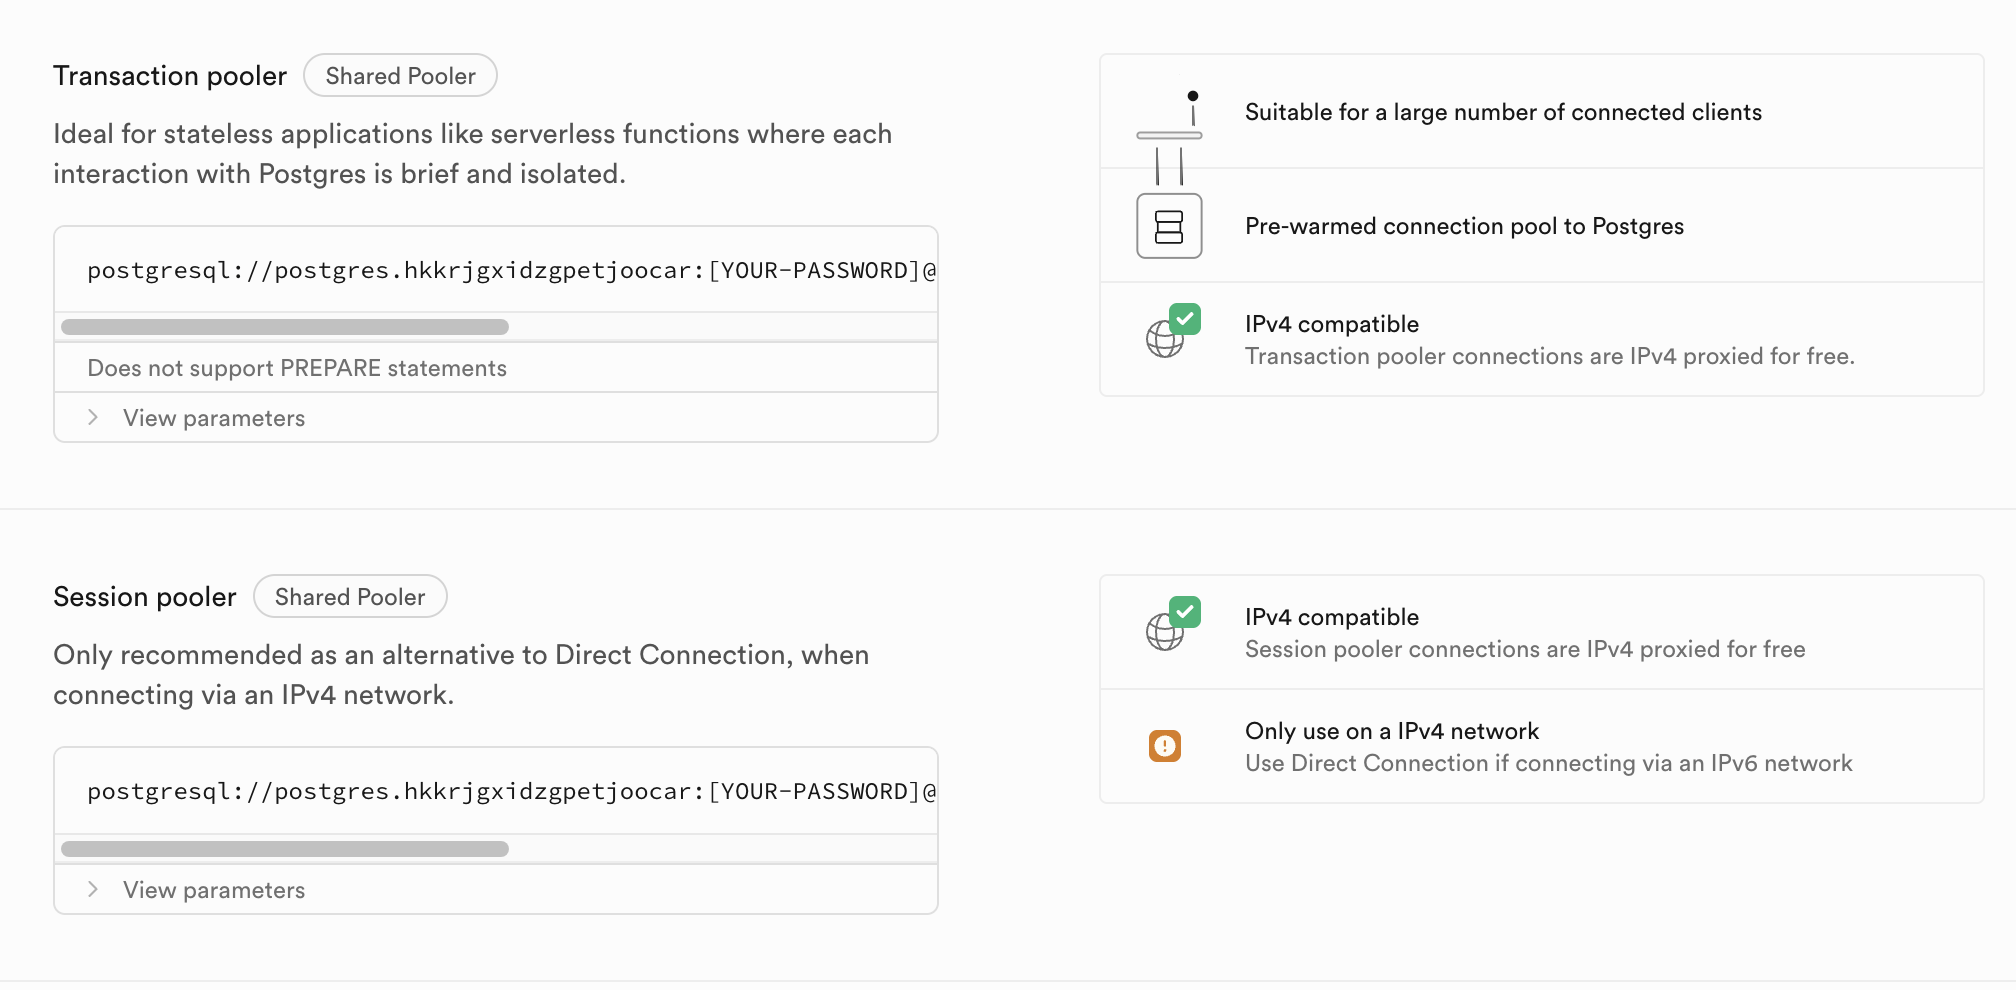Screen dimensions: 2016x990
Task: Open View parameters under Transaction pooler
Action: click(214, 418)
